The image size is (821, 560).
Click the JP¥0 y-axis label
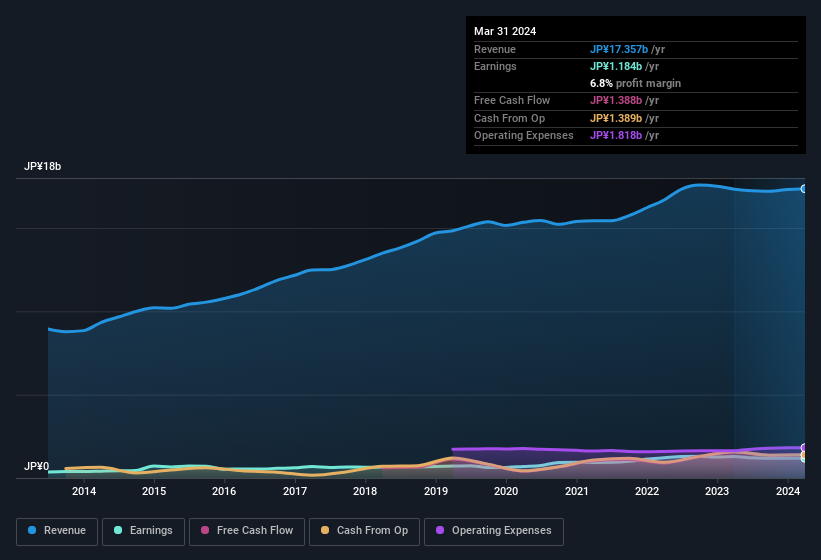point(36,467)
